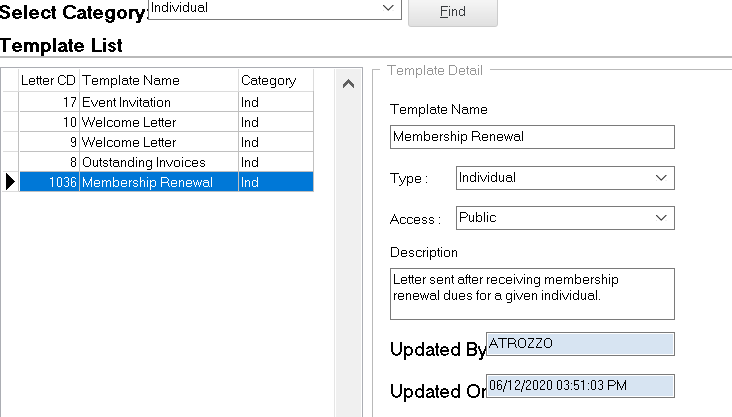Click the Letter CD cell 1036
This screenshot has width=732, height=417.
pyautogui.click(x=49, y=182)
